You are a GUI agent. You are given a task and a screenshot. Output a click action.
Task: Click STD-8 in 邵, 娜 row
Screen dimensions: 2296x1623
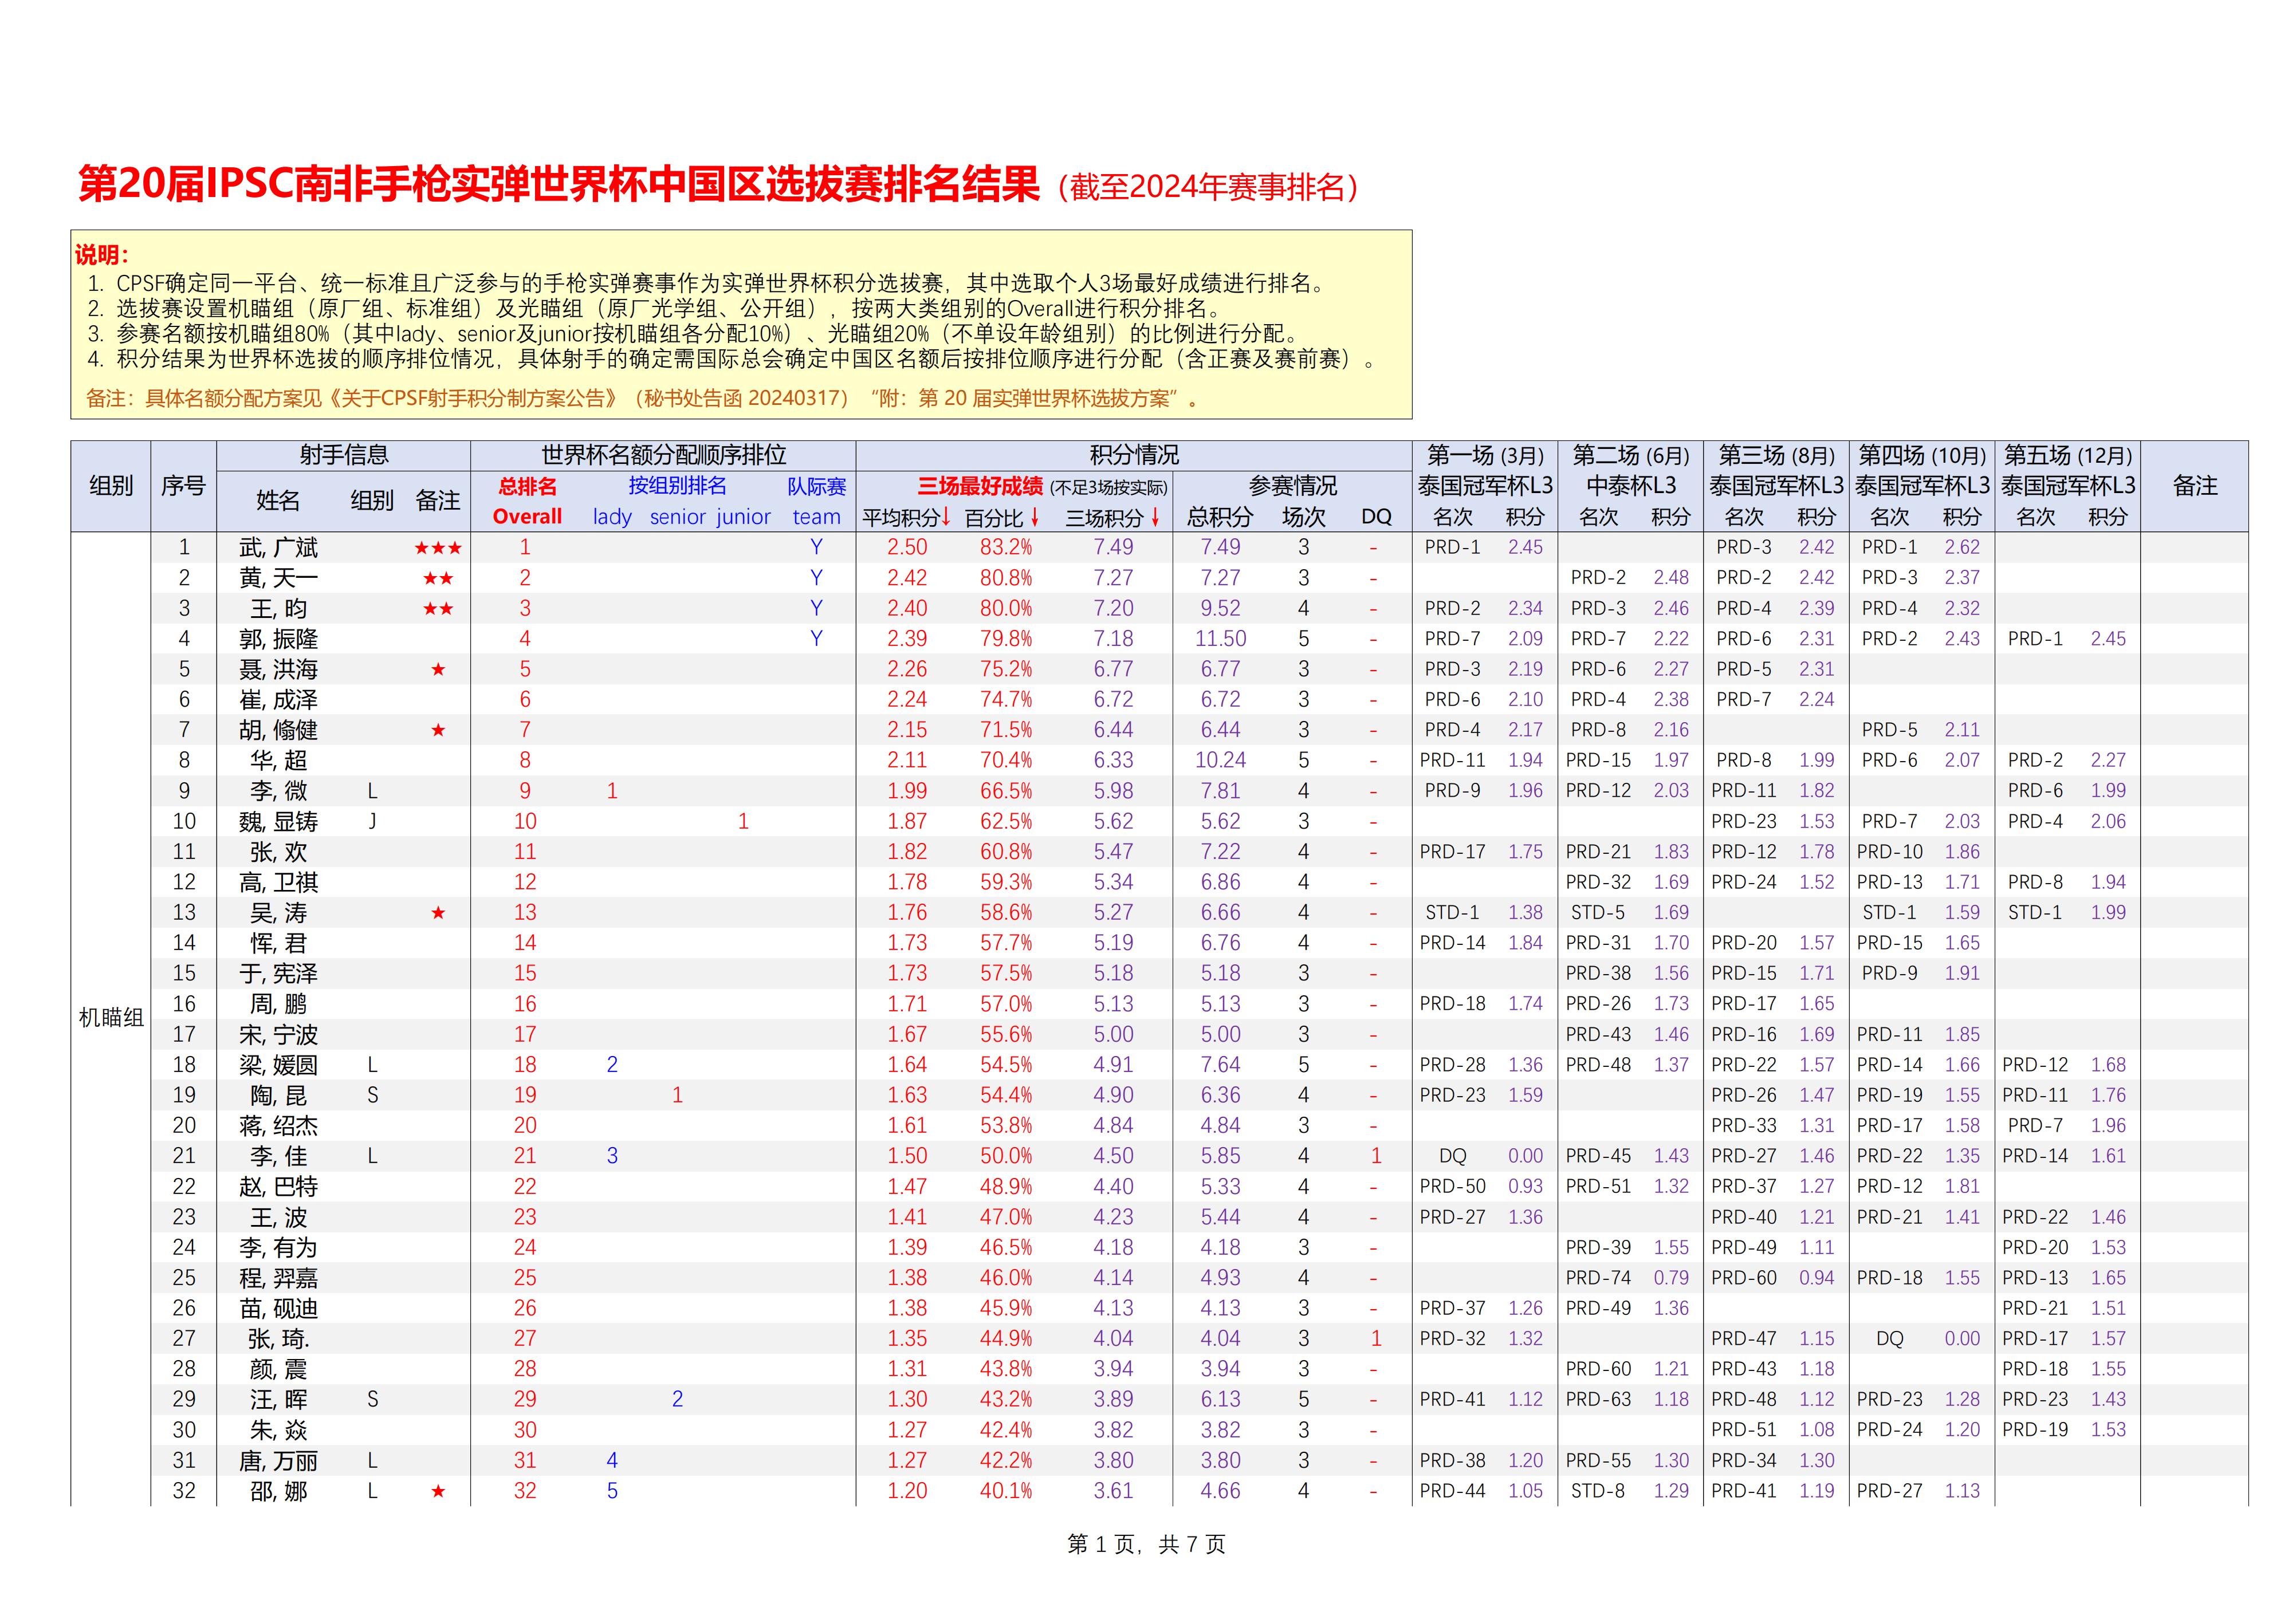(1598, 1491)
